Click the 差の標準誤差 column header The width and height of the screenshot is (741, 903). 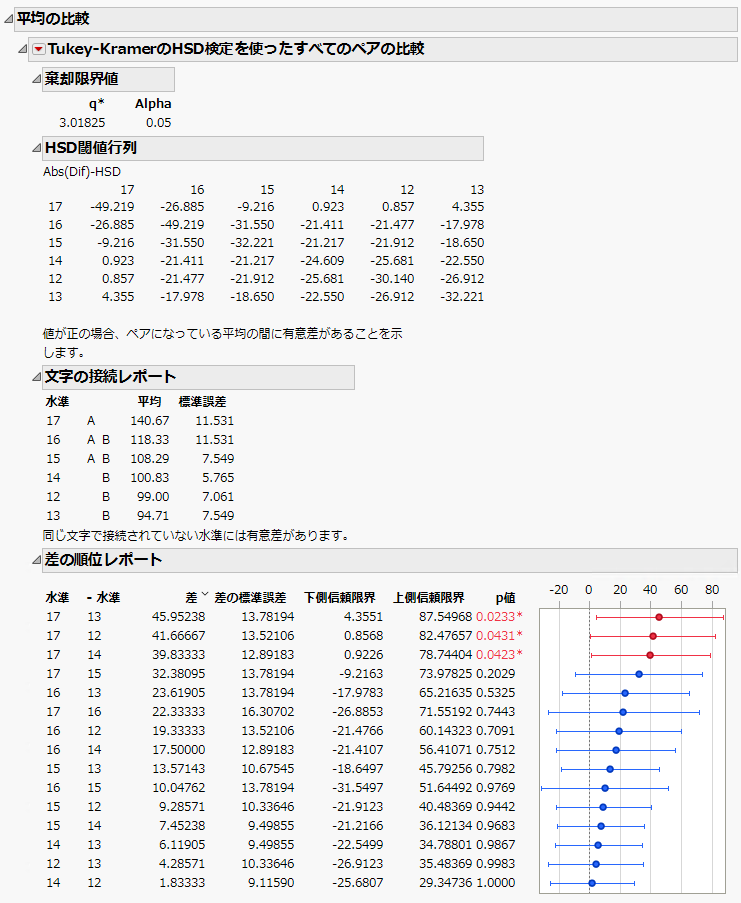[x=250, y=598]
